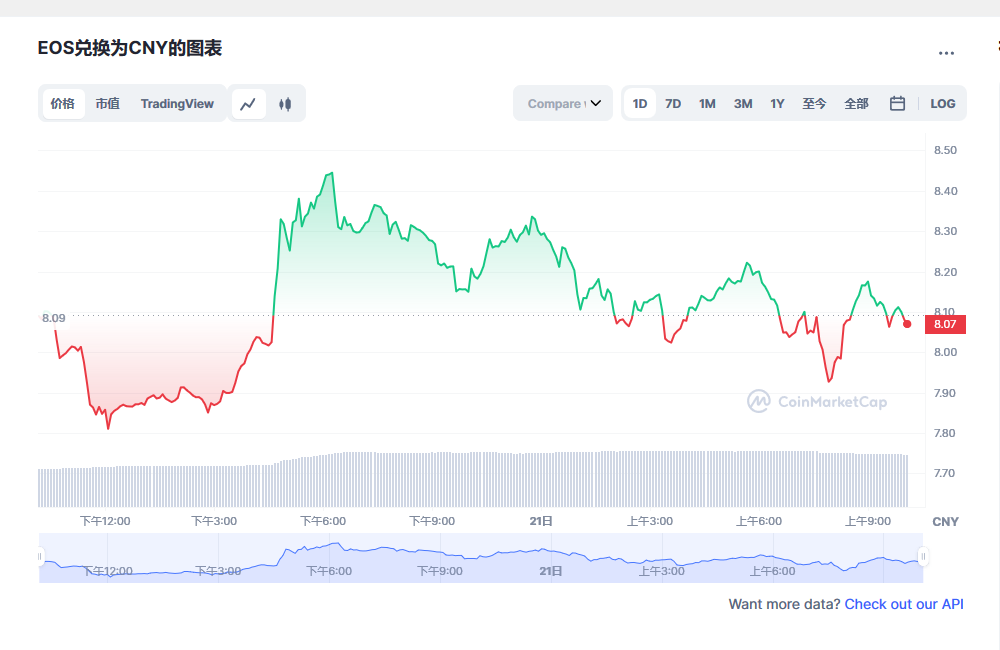This screenshot has height=650, width=1000.
Task: Select the 1D time range
Action: point(640,103)
